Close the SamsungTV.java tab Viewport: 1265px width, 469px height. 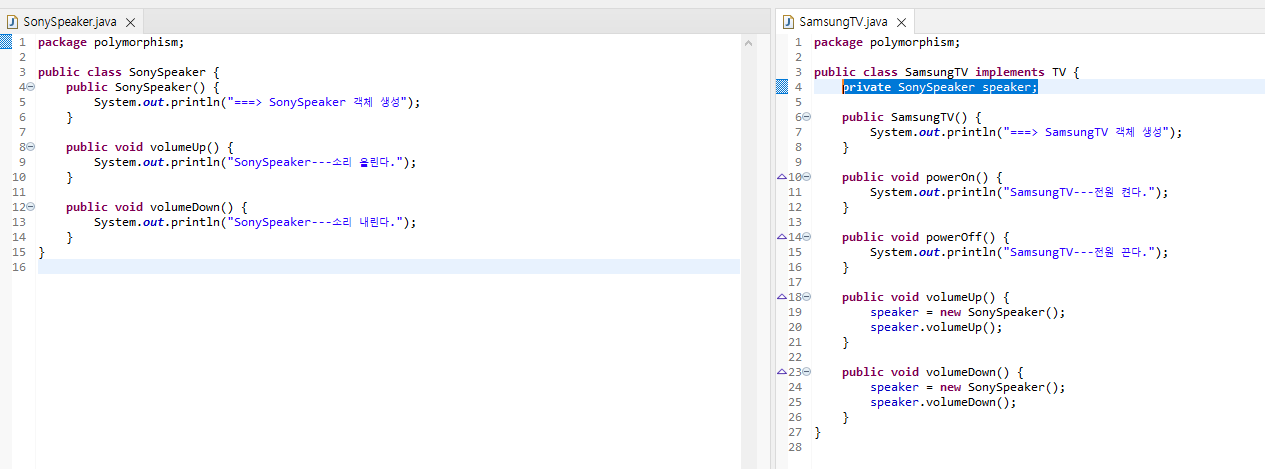[x=900, y=22]
